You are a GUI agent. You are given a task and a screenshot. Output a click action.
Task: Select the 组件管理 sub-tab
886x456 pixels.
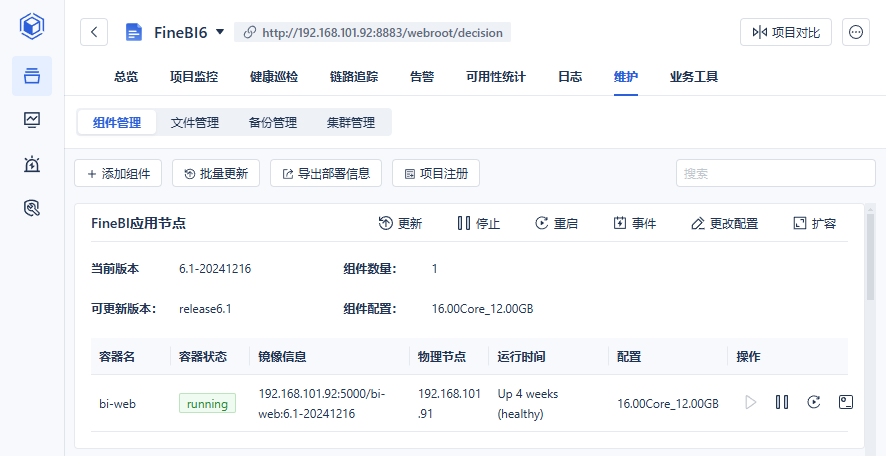click(x=117, y=123)
